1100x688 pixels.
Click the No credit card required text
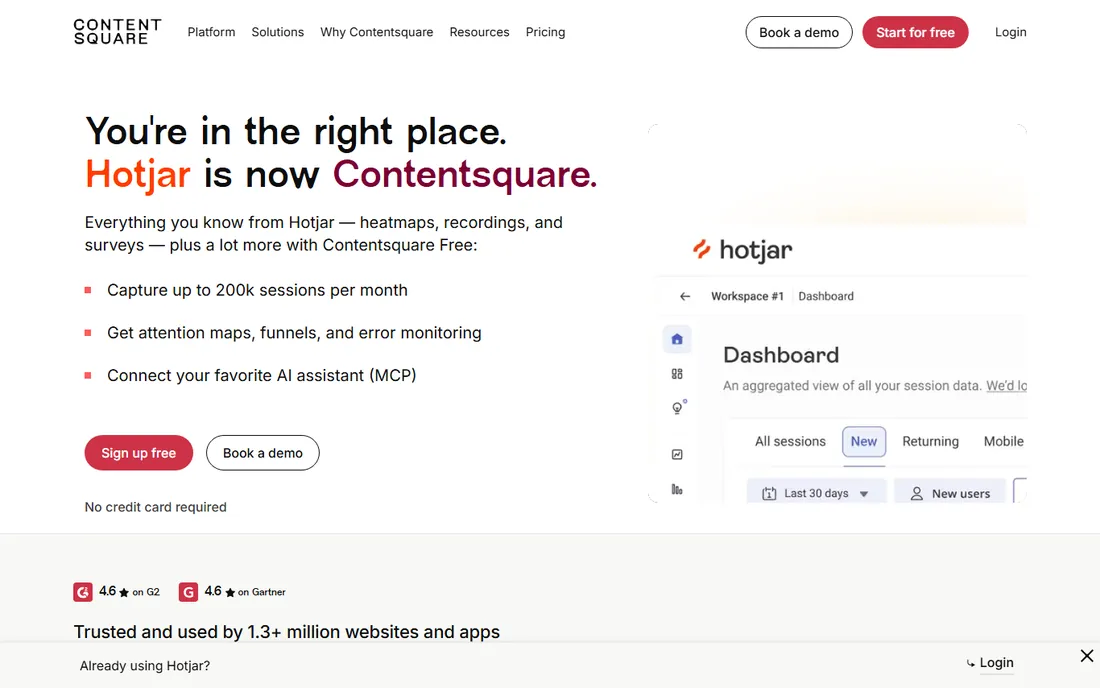[x=156, y=507]
